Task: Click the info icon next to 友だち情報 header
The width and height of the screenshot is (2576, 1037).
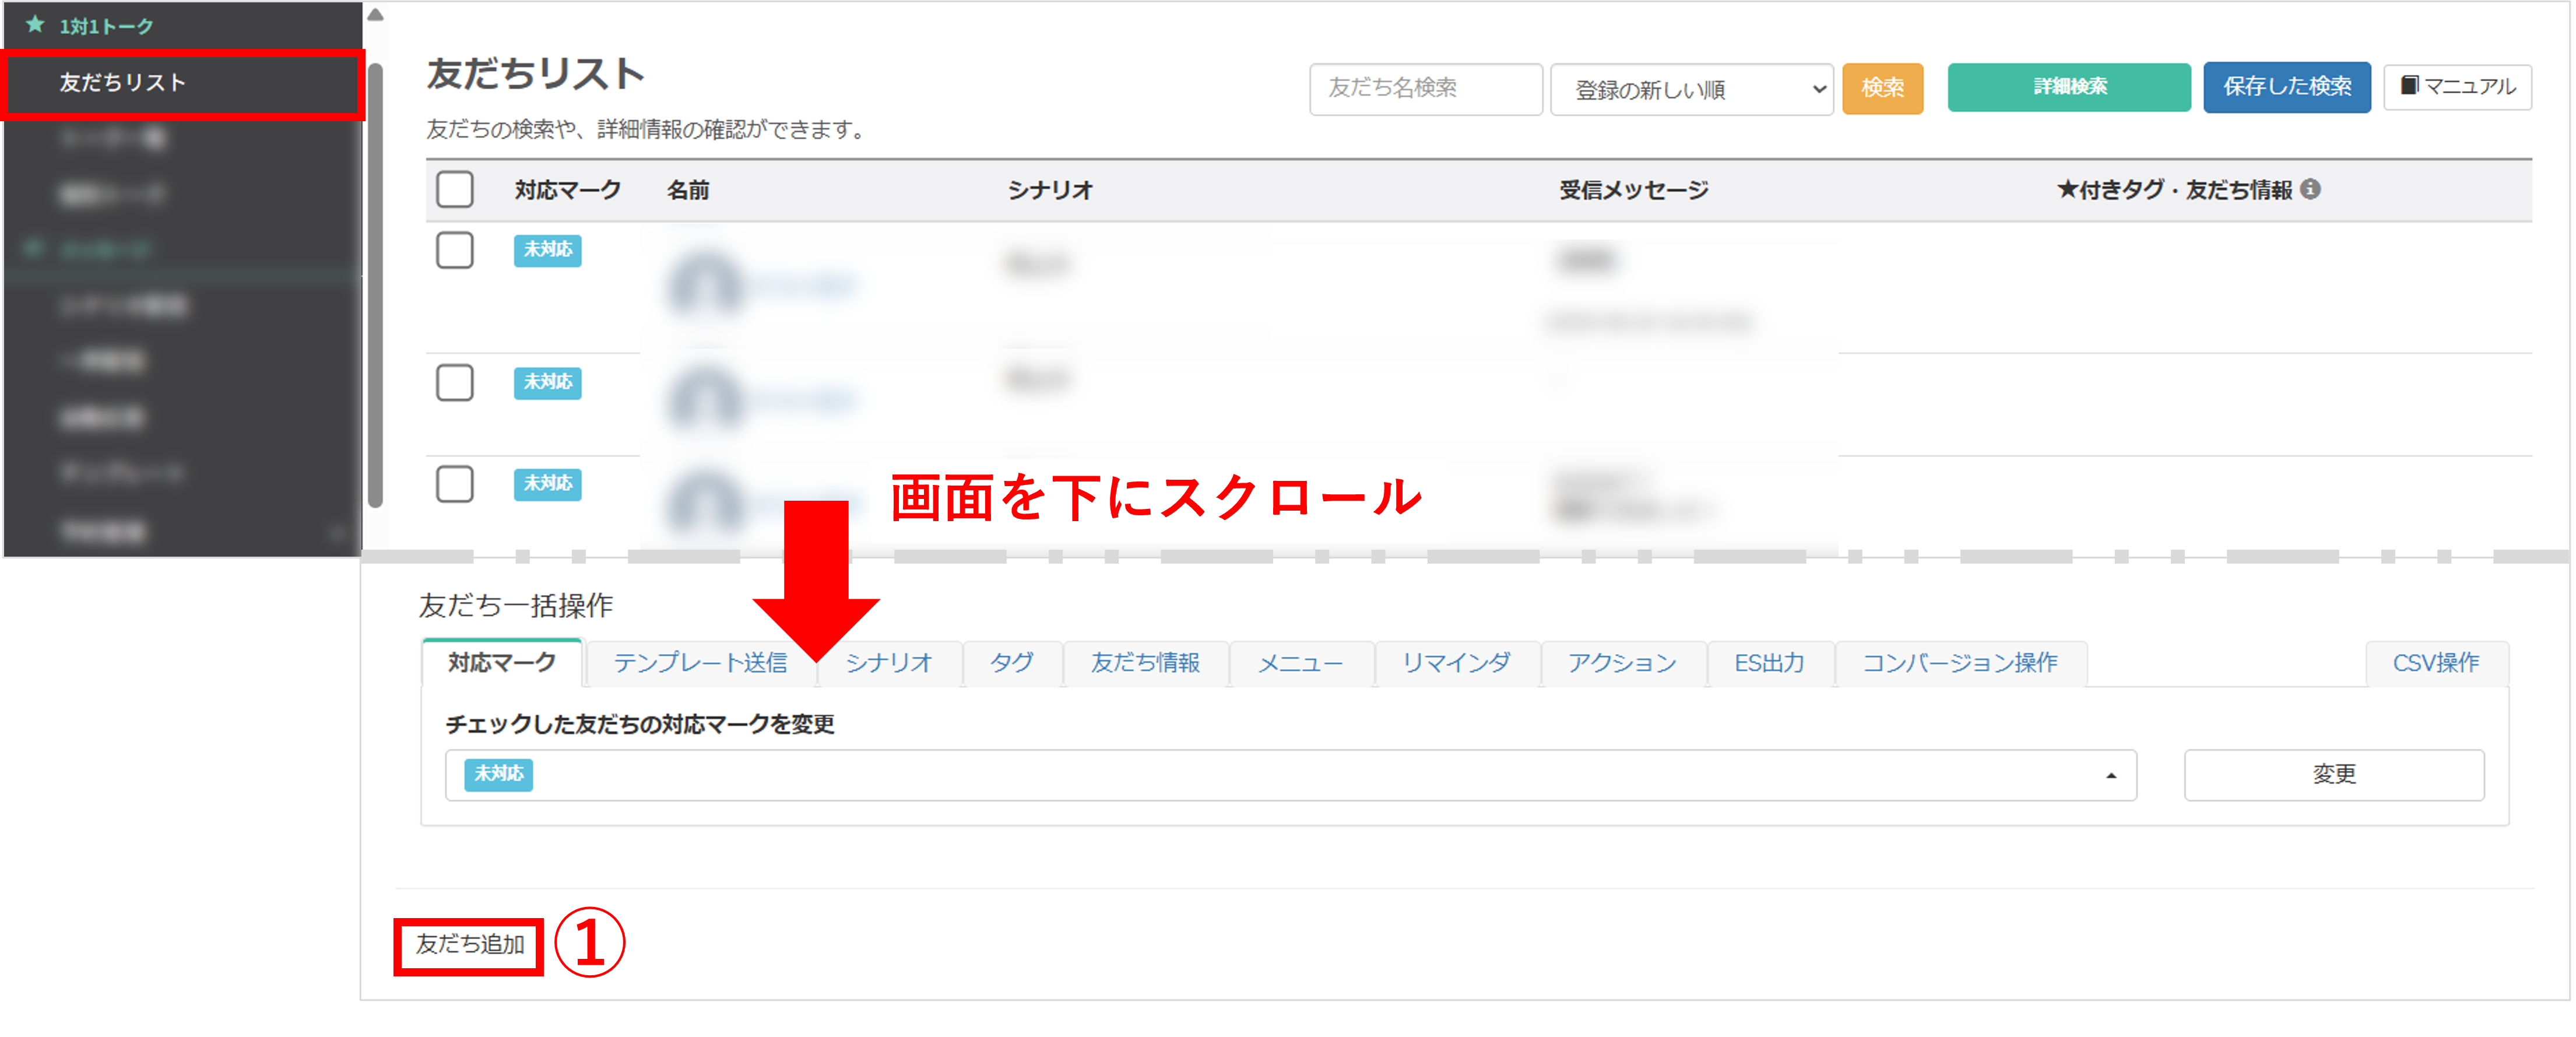Action: (2310, 189)
